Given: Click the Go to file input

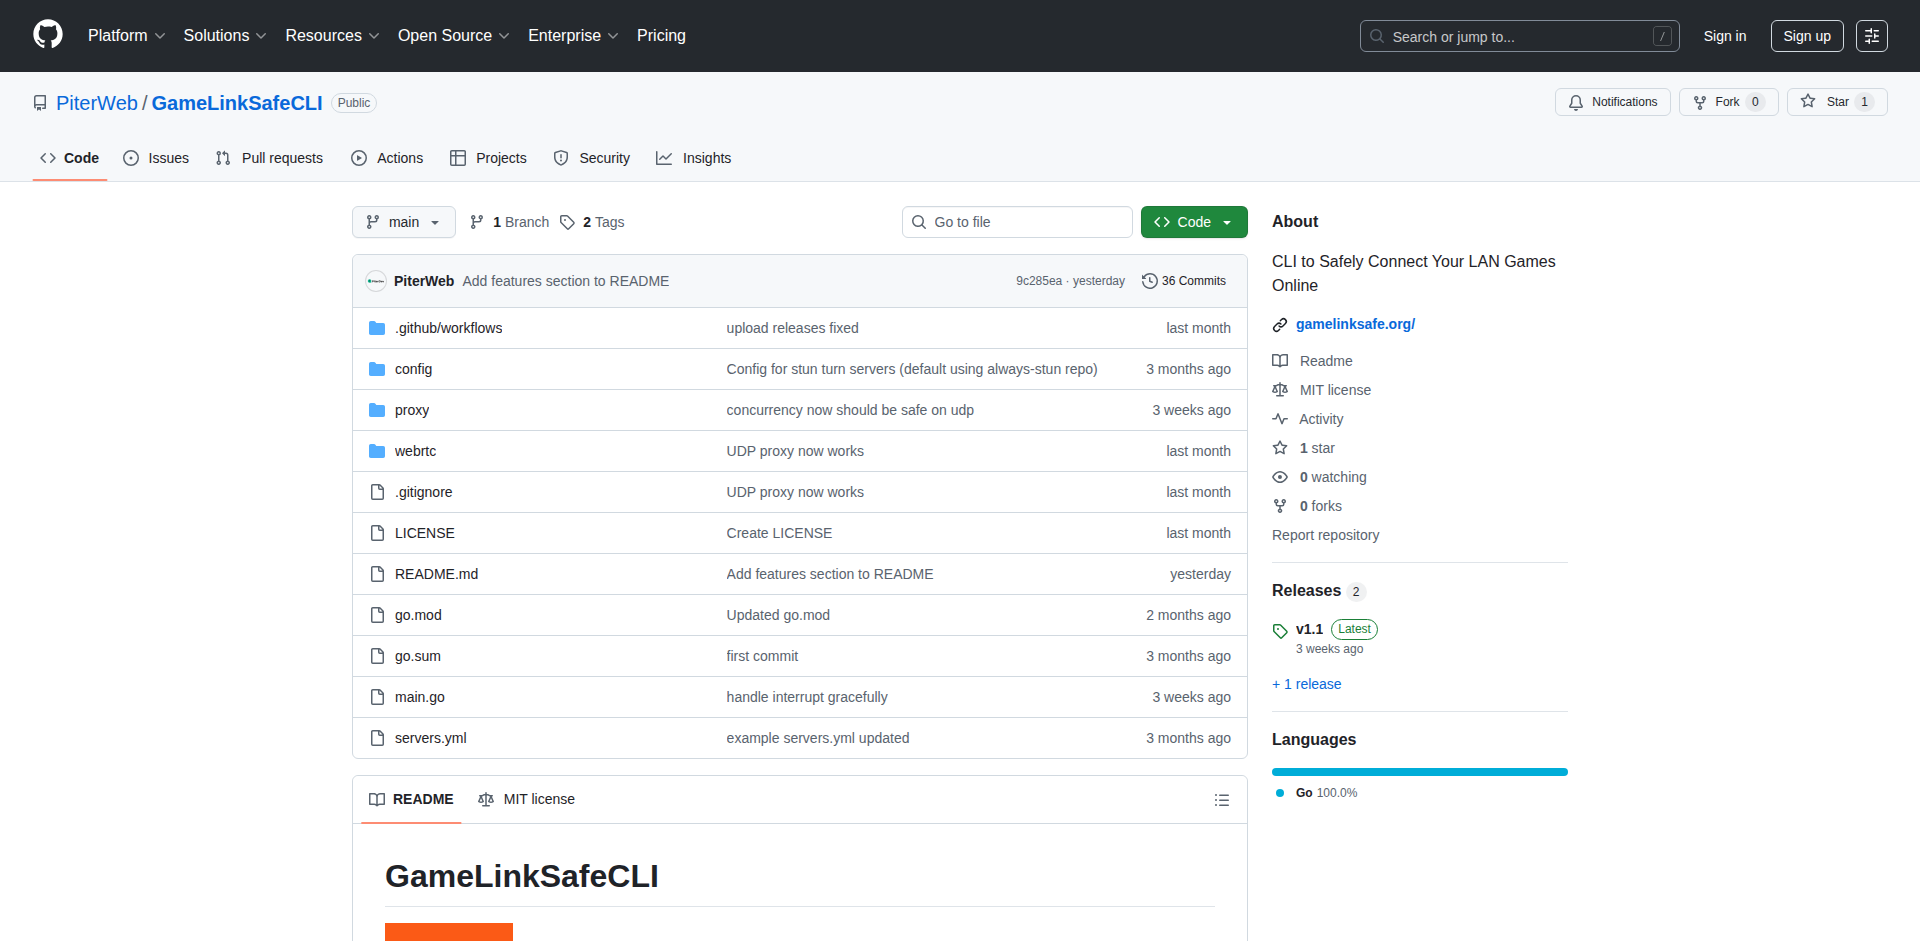Looking at the screenshot, I should 1017,222.
